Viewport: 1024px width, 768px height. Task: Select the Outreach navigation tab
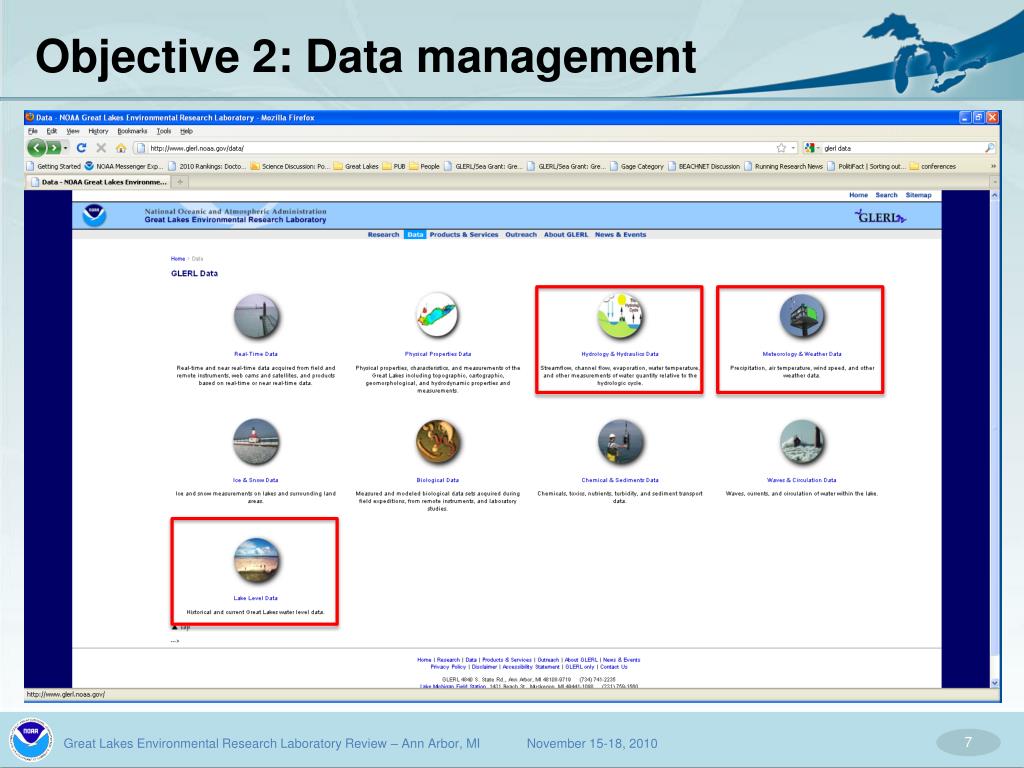point(521,234)
